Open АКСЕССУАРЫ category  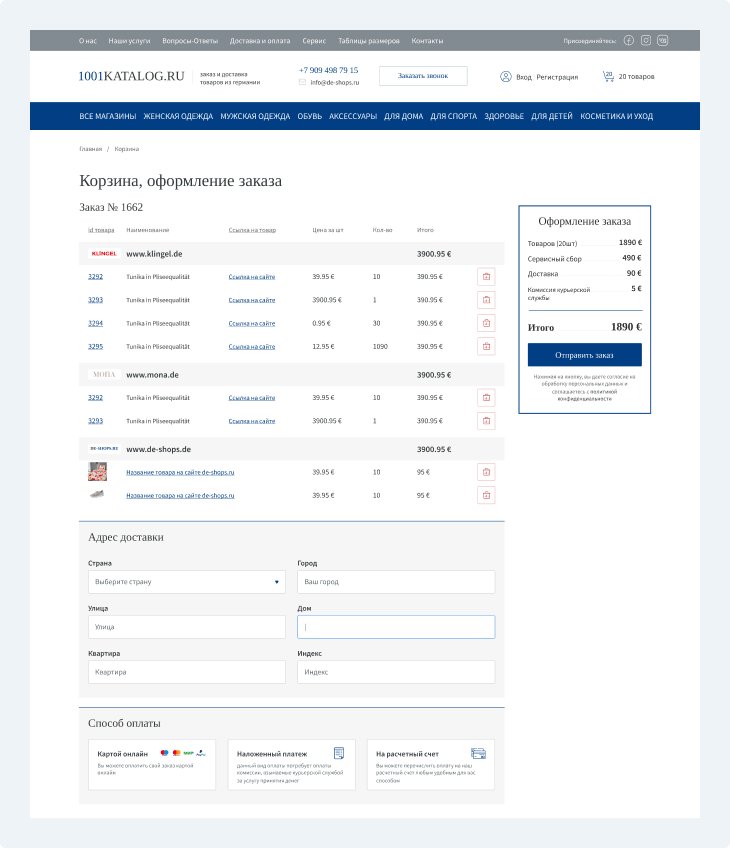coord(353,116)
